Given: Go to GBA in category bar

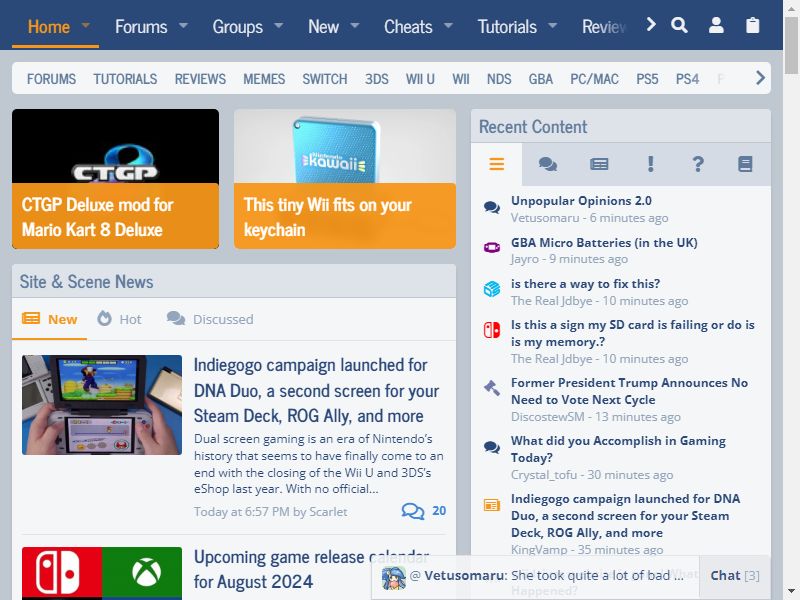Looking at the screenshot, I should coord(540,79).
